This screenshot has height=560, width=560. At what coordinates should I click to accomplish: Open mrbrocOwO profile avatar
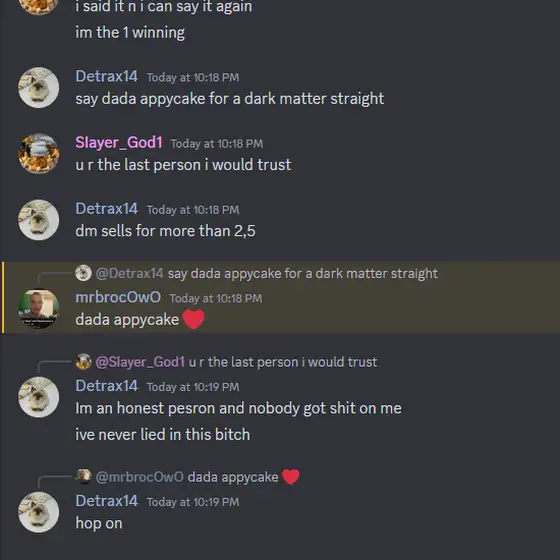pyautogui.click(x=39, y=309)
